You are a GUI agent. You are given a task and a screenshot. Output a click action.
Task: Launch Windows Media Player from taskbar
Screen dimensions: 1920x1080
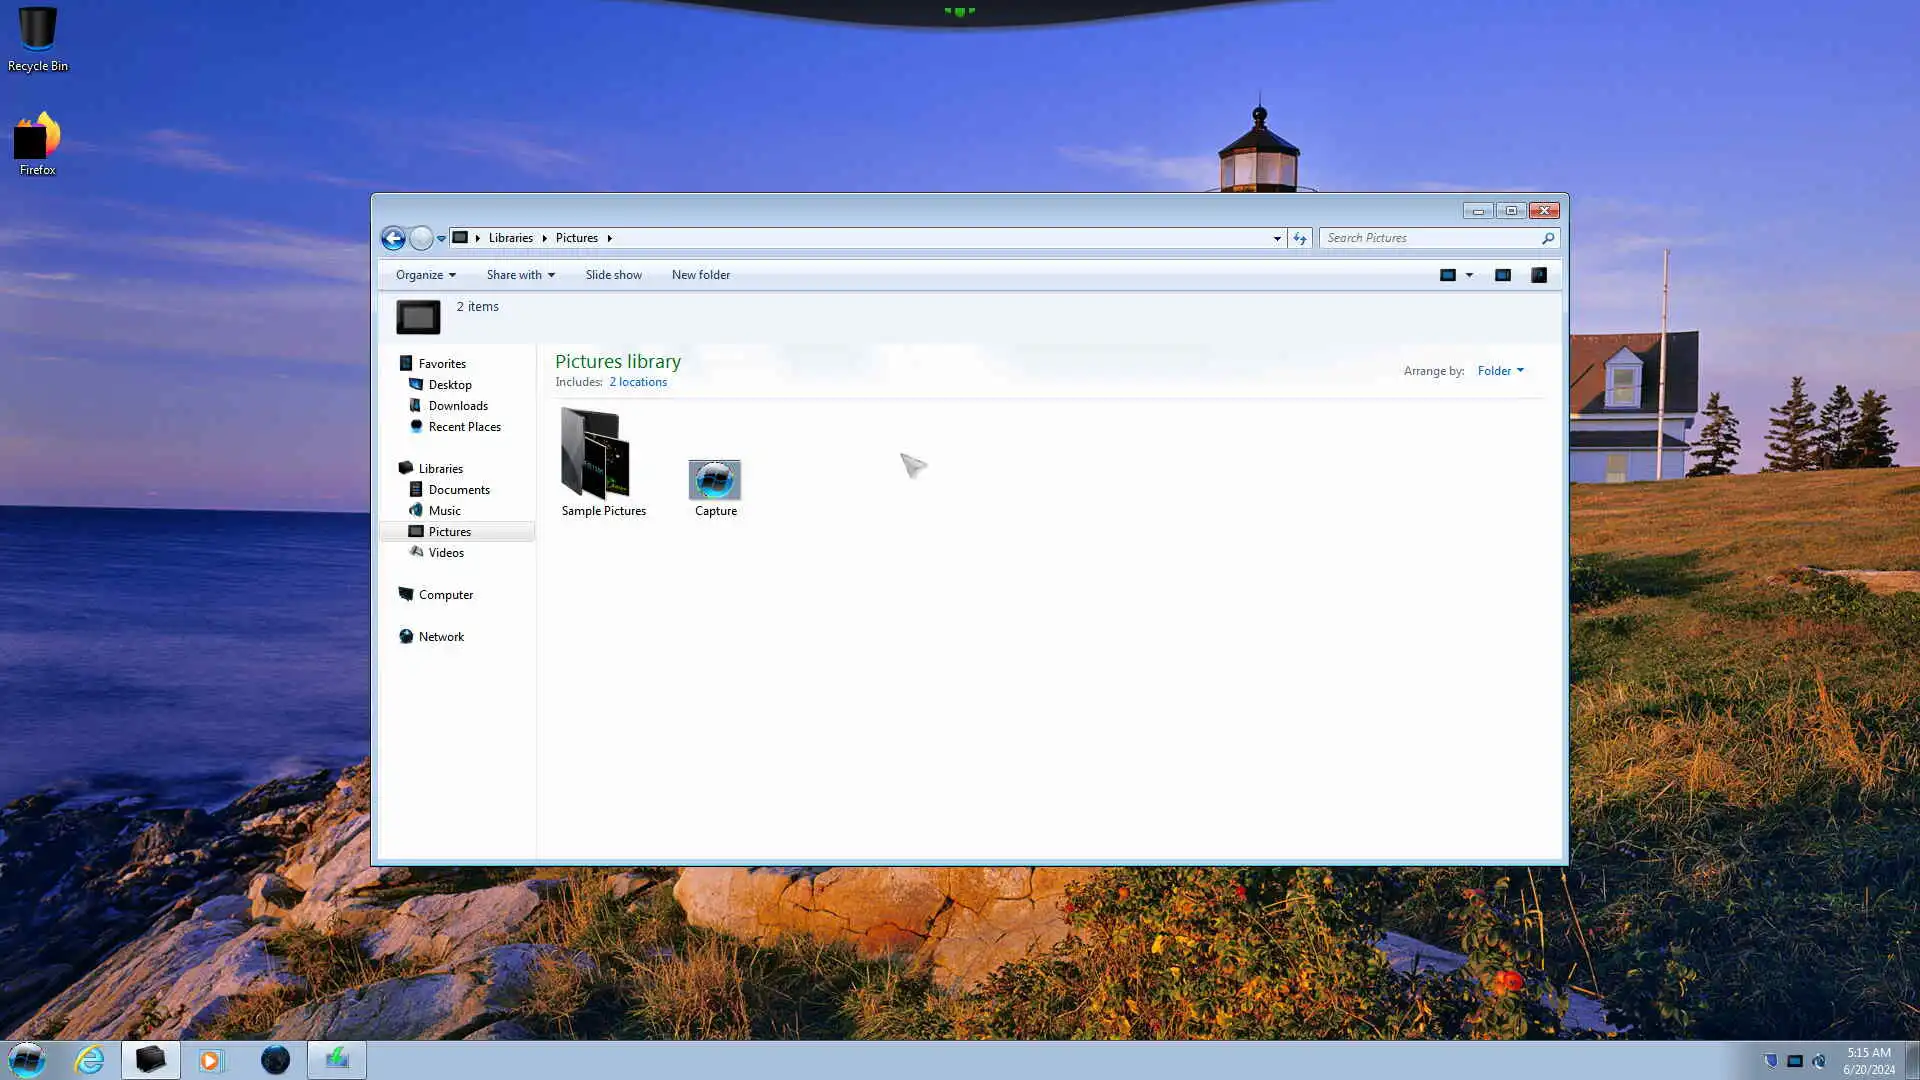(x=211, y=1059)
